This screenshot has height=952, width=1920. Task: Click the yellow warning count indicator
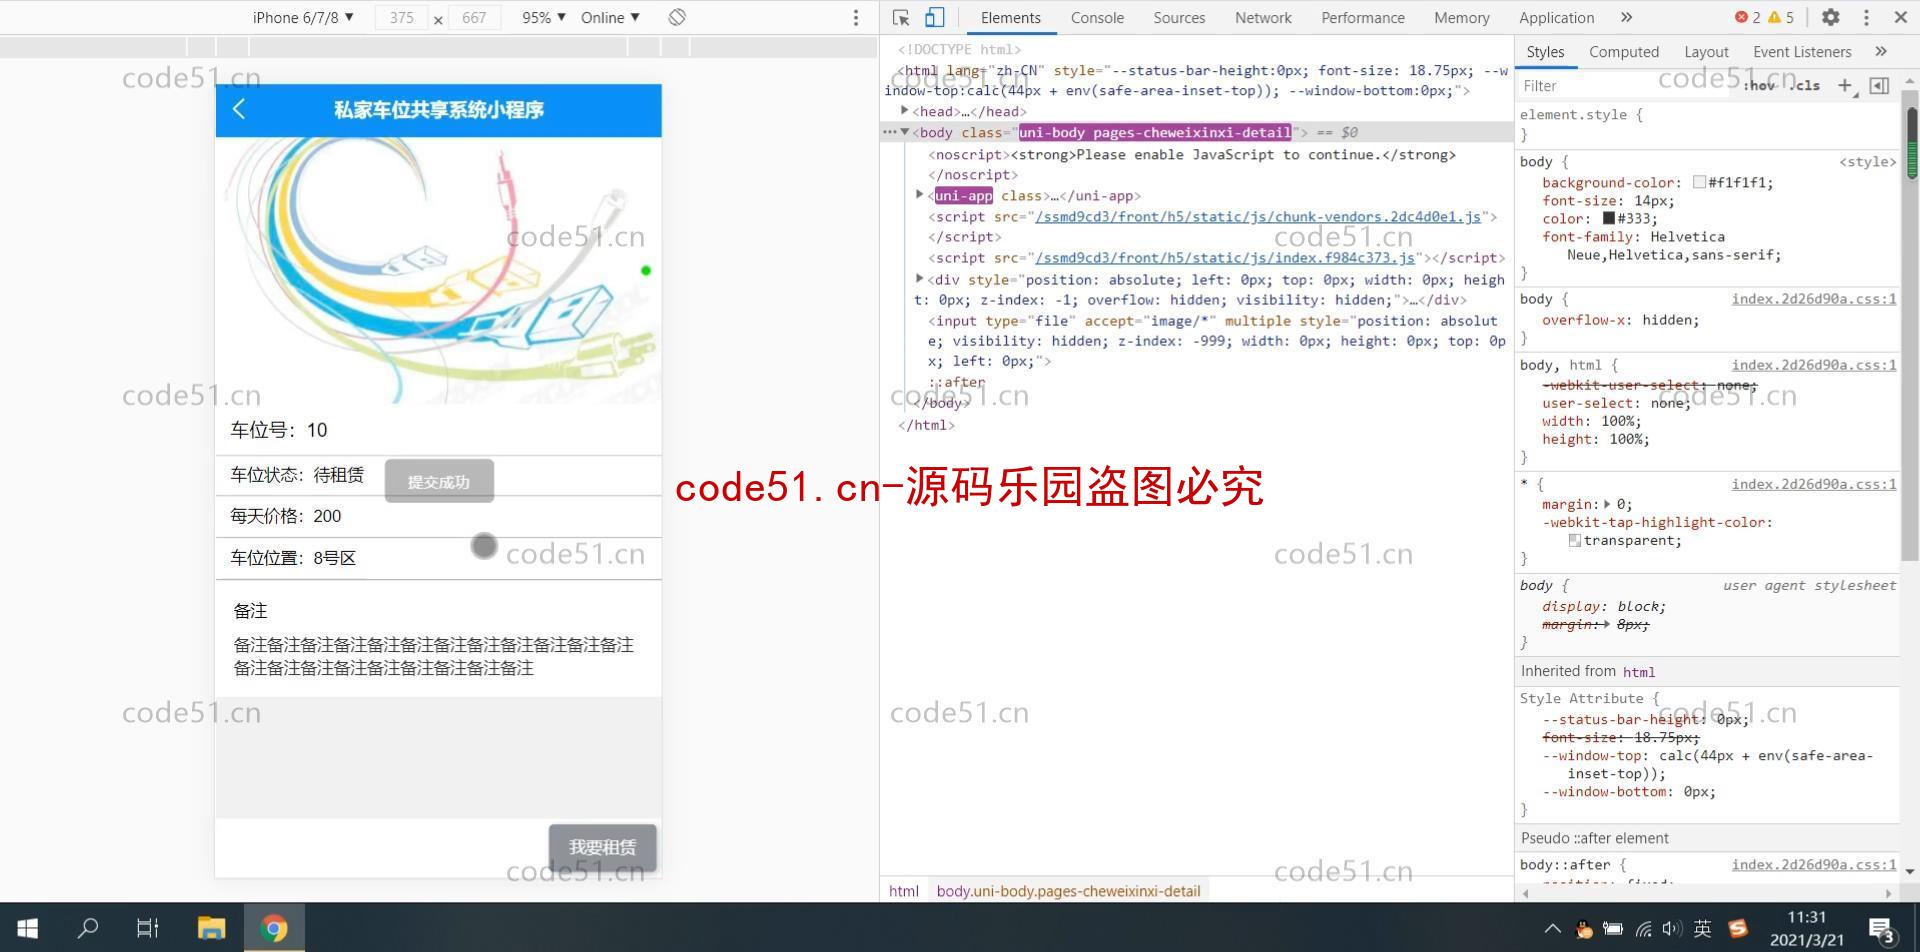(1781, 18)
